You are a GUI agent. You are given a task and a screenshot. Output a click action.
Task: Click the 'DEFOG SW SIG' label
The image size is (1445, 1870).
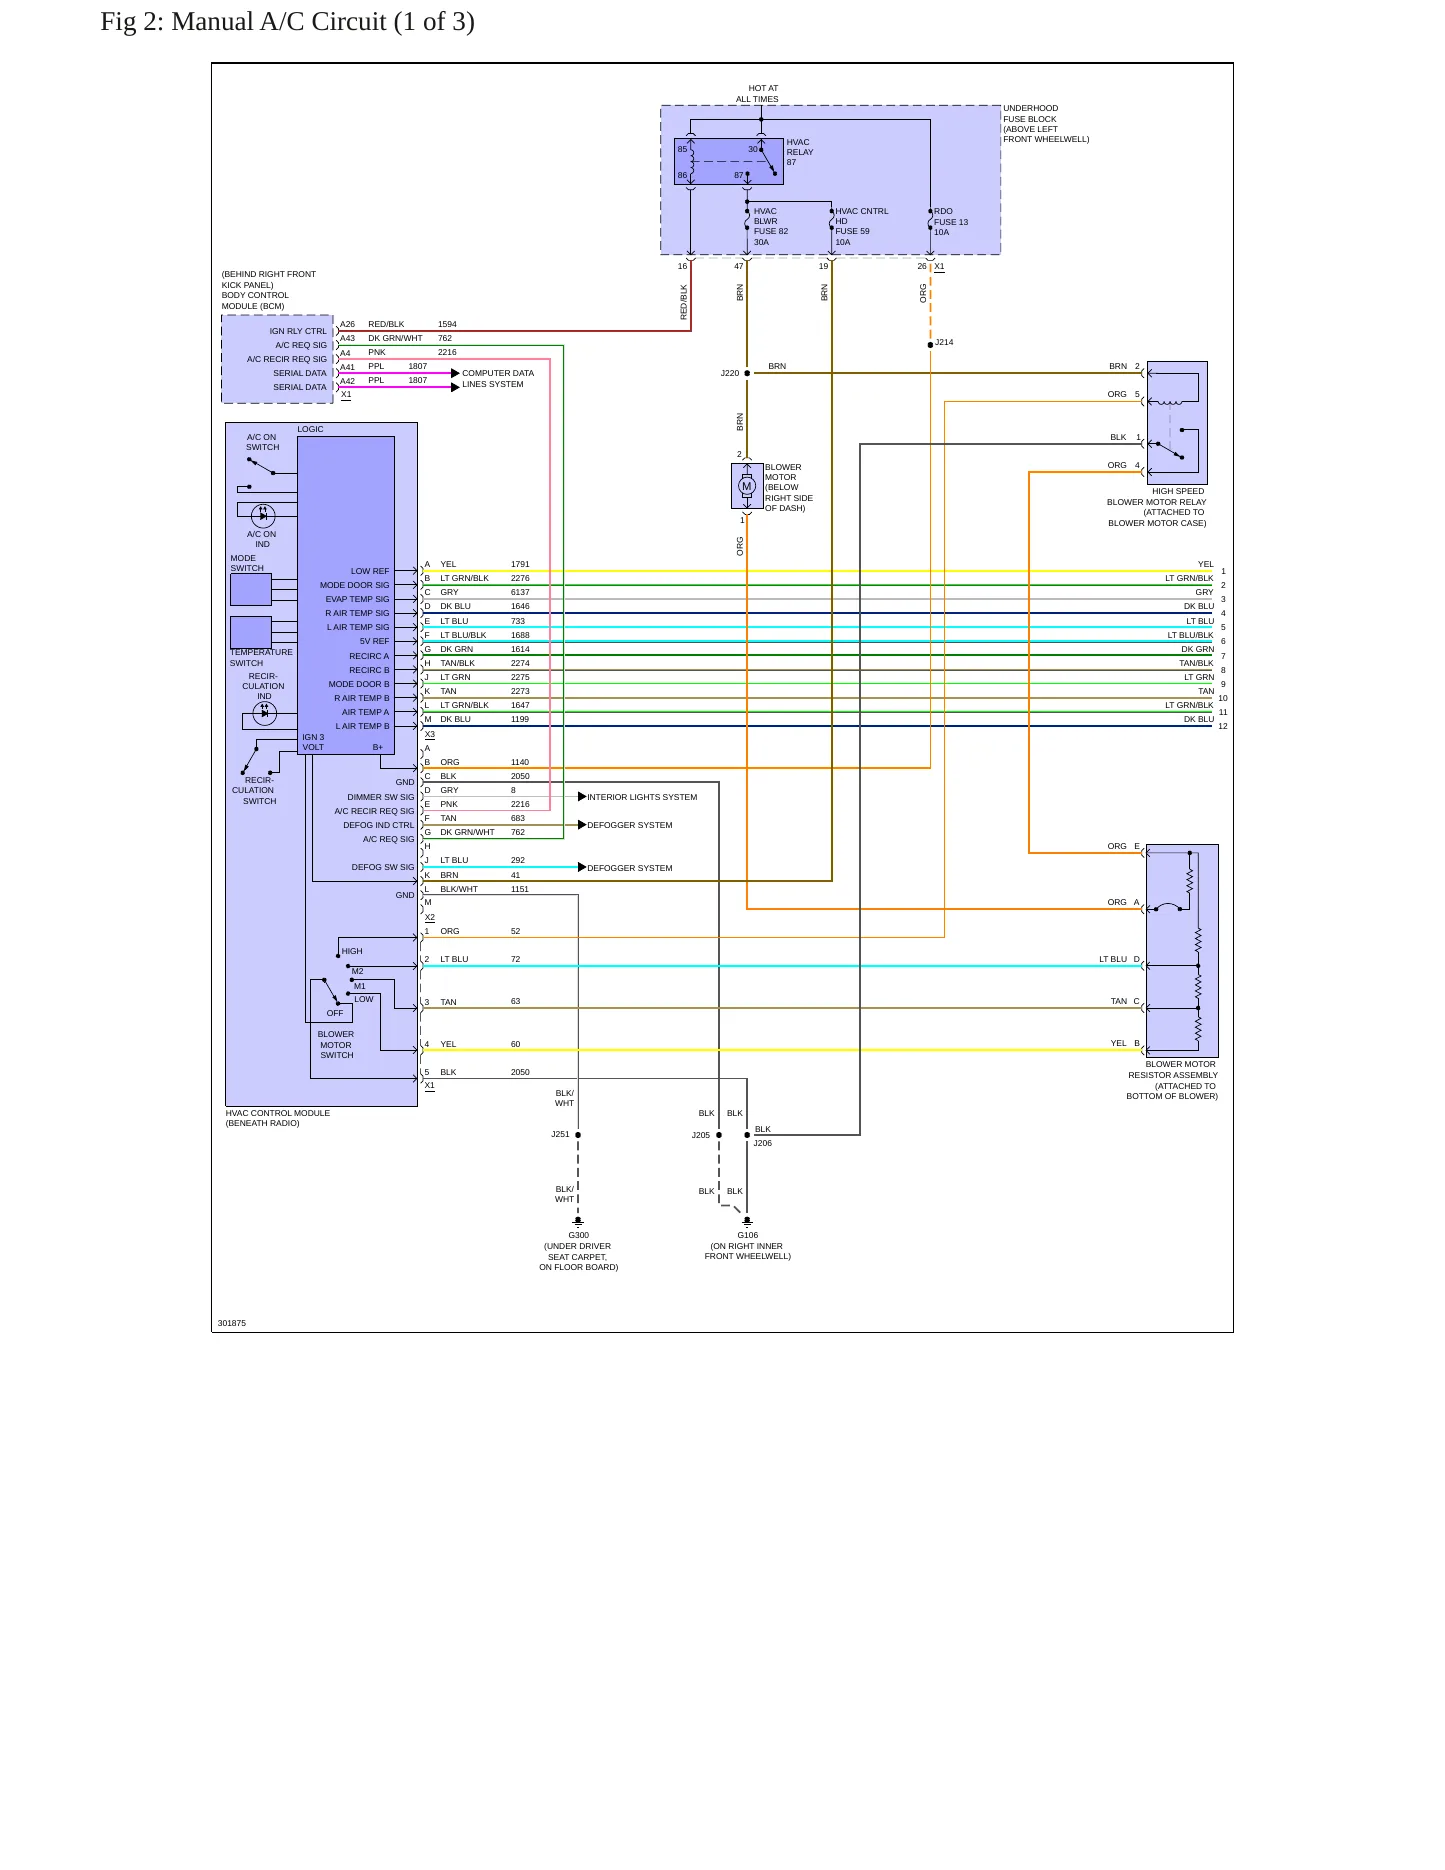(382, 867)
